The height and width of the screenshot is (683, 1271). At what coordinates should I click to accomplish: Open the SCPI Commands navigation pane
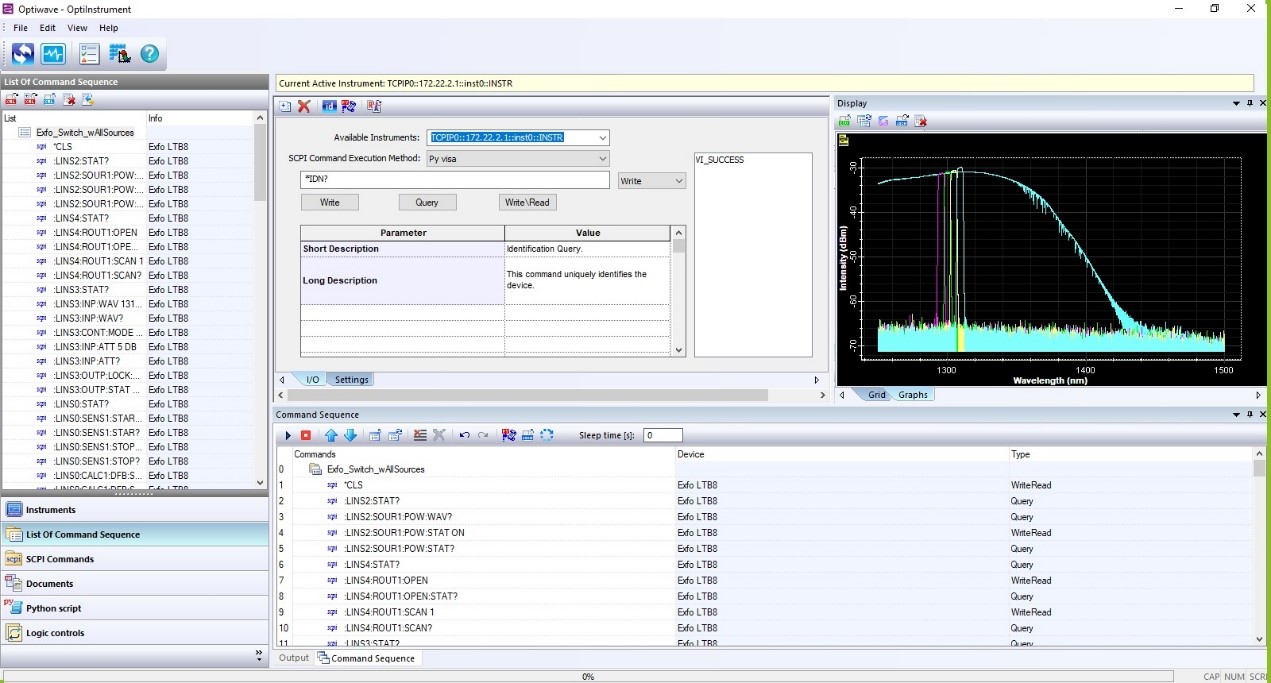(135, 559)
